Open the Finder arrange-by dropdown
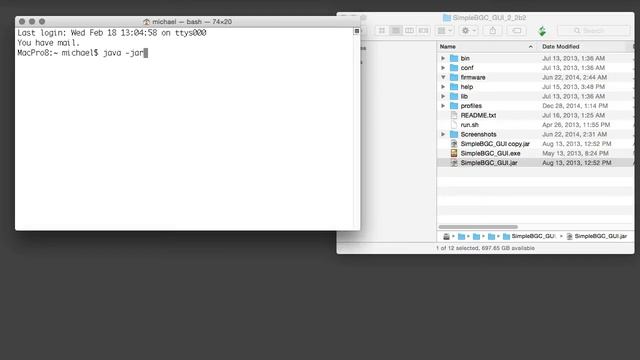The width and height of the screenshot is (640, 360). pos(444,31)
